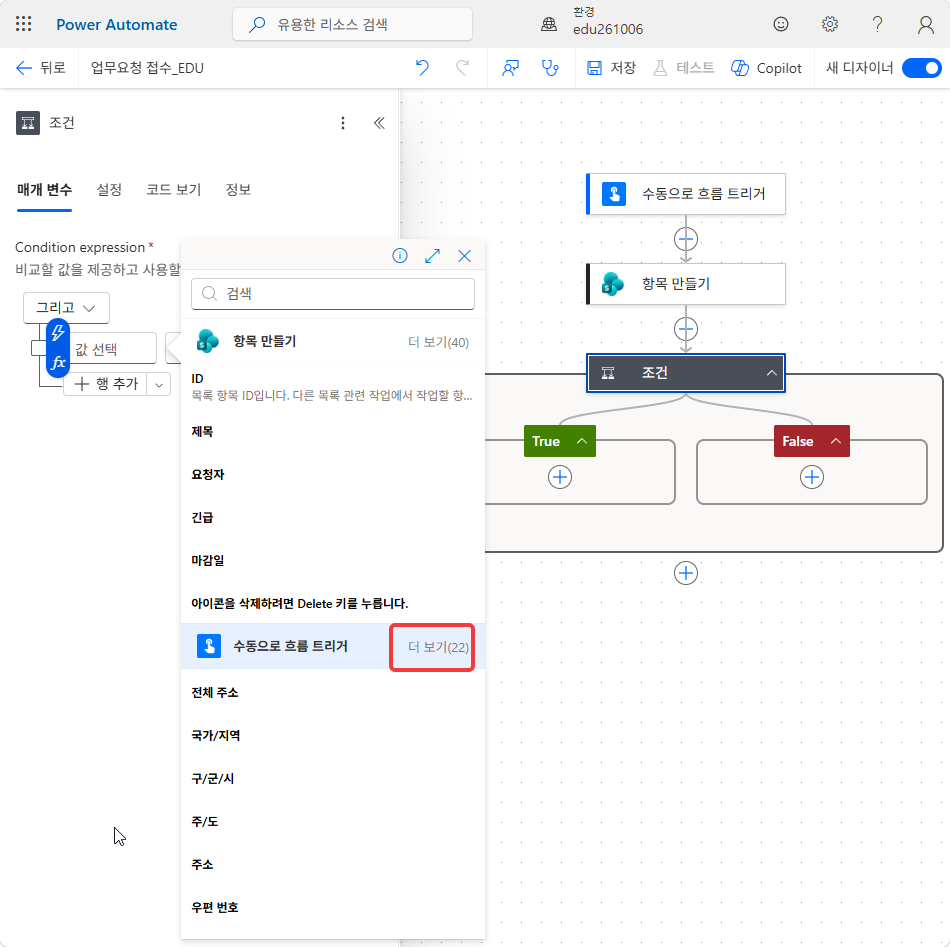Switch to the 코드 보기 tab

tap(174, 190)
